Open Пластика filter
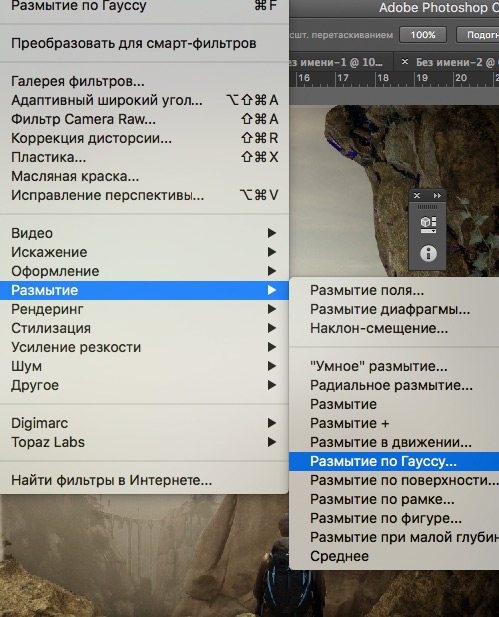Image resolution: width=499 pixels, height=617 pixels. click(144, 157)
